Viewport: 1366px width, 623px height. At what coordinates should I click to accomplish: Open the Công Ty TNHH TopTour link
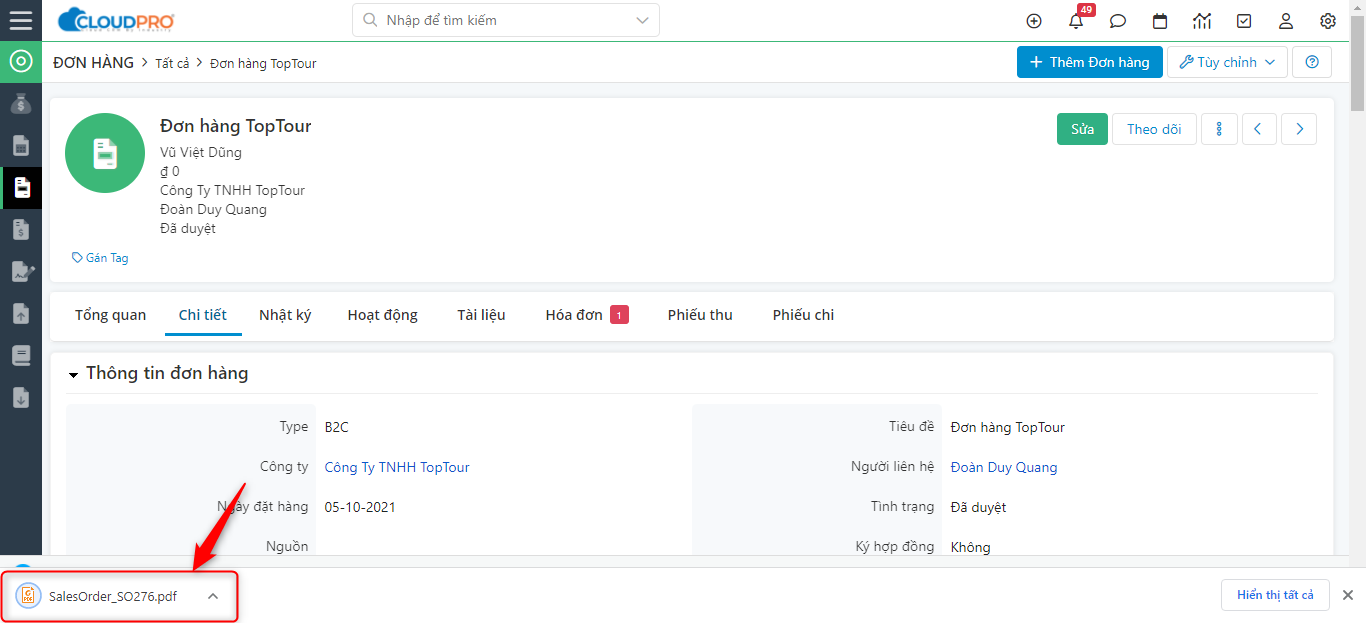[x=397, y=467]
